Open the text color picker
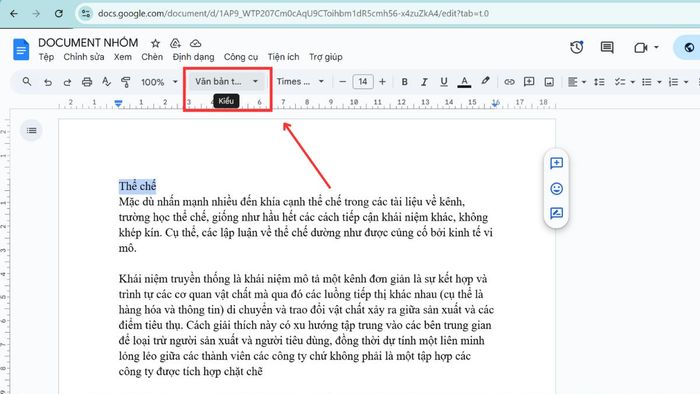The height and width of the screenshot is (394, 700). pyautogui.click(x=464, y=82)
